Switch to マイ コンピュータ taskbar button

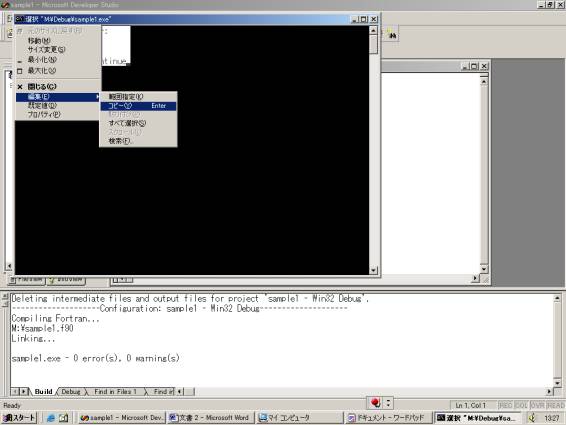click(300, 418)
